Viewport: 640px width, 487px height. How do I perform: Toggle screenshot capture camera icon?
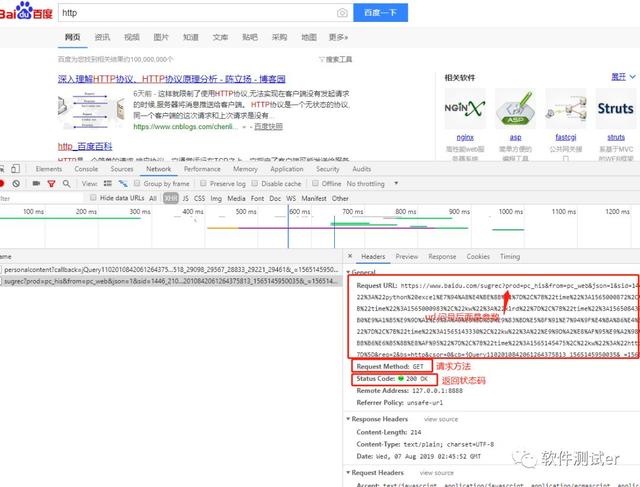(x=36, y=184)
